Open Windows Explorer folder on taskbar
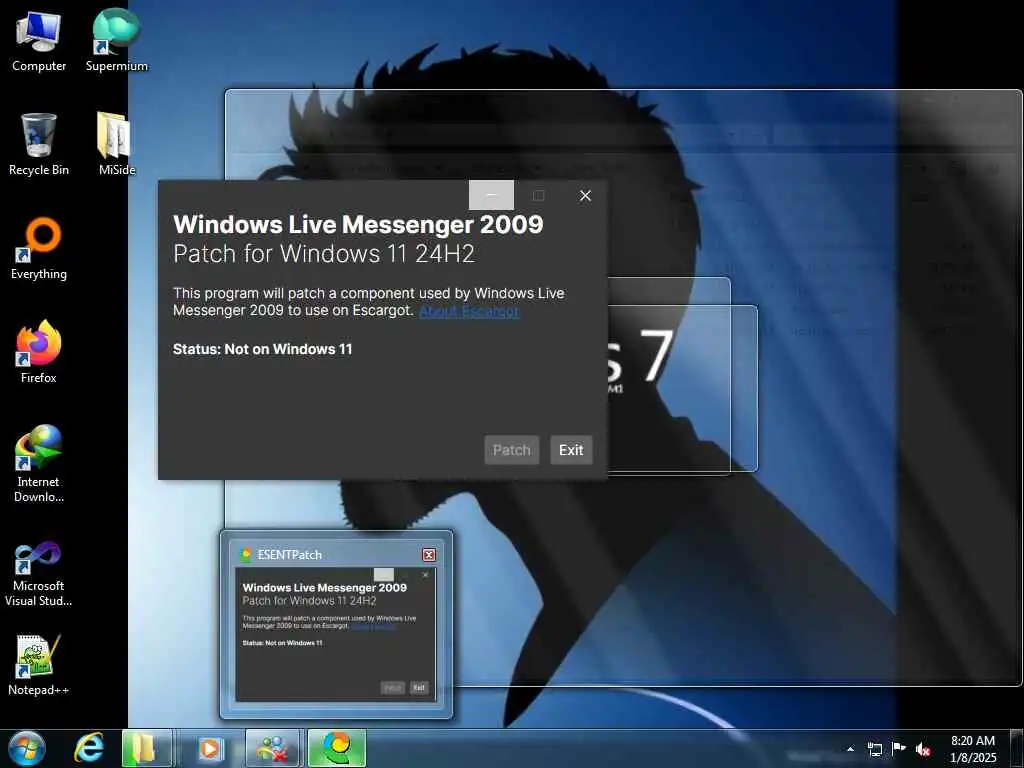The image size is (1024, 768). (x=146, y=748)
